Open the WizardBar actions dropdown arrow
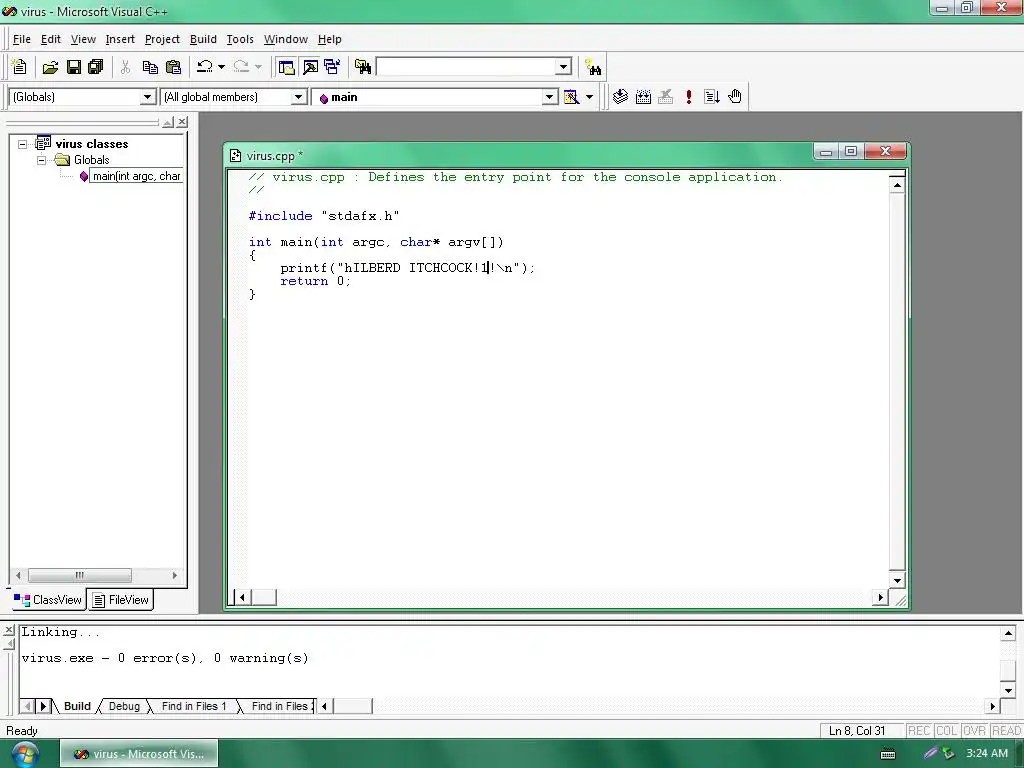Viewport: 1024px width, 768px height. click(x=589, y=97)
